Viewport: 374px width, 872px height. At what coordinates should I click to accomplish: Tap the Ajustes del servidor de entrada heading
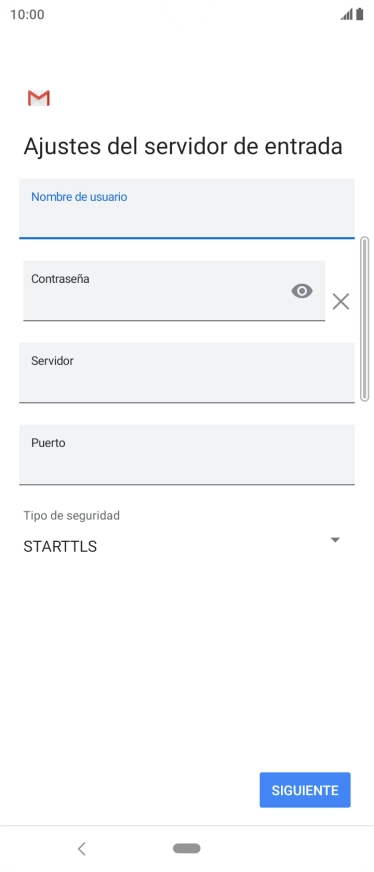[x=183, y=147]
